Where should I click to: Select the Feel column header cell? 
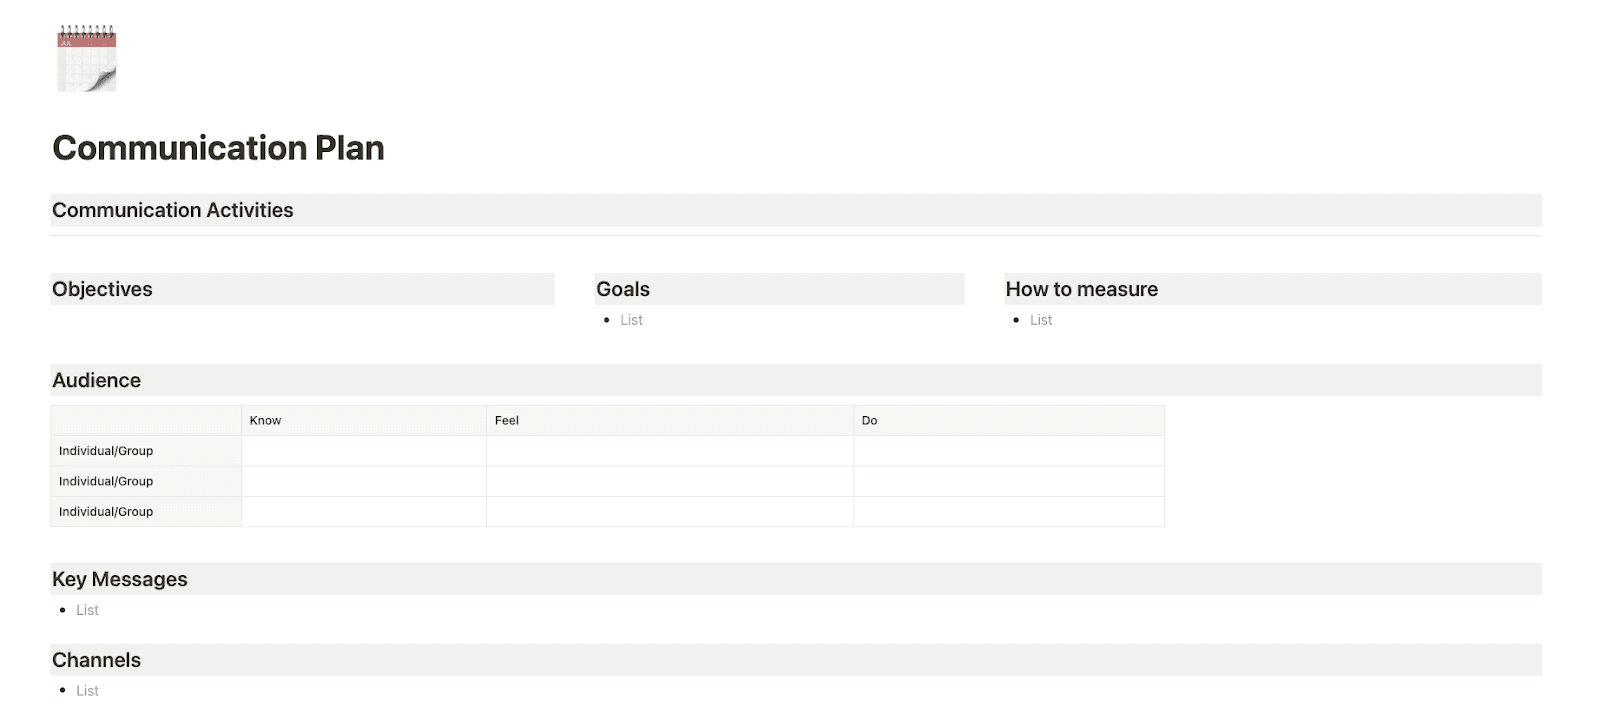669,421
